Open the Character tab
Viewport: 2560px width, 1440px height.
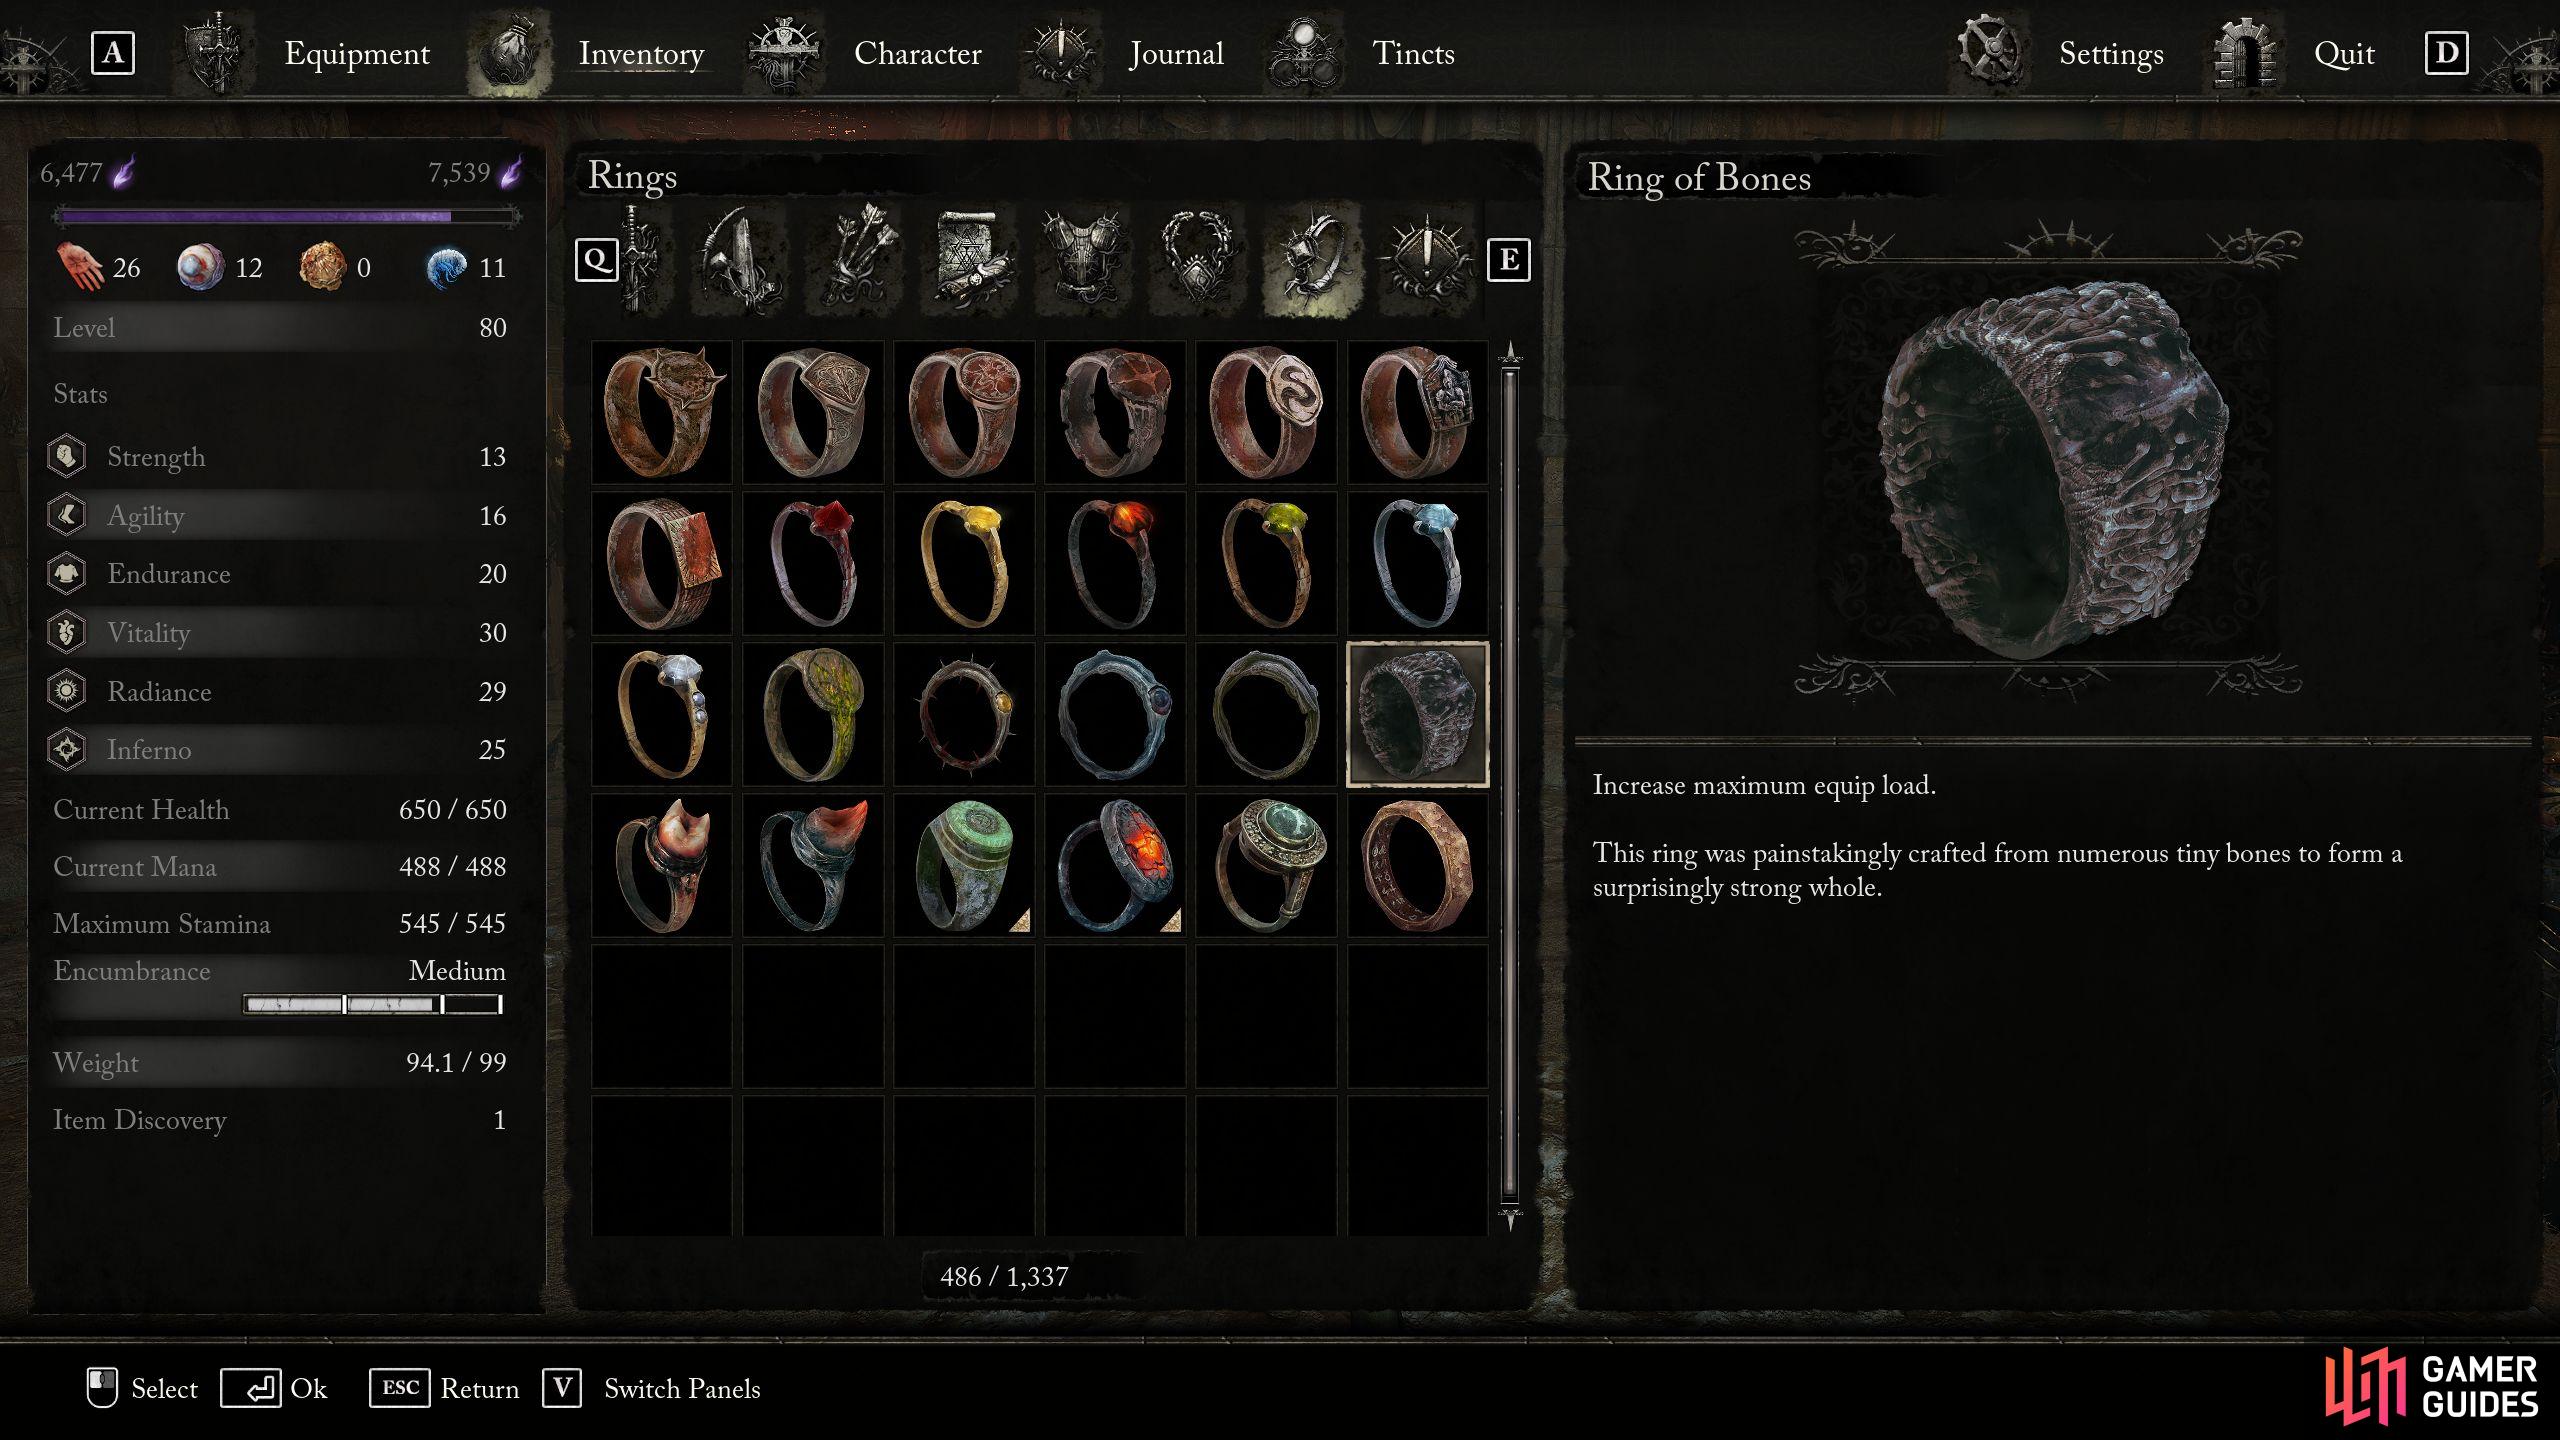tap(917, 53)
